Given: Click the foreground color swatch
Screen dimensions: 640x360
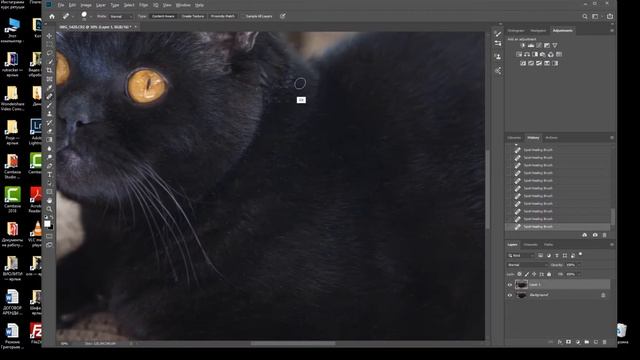Looking at the screenshot, I should point(47,224).
